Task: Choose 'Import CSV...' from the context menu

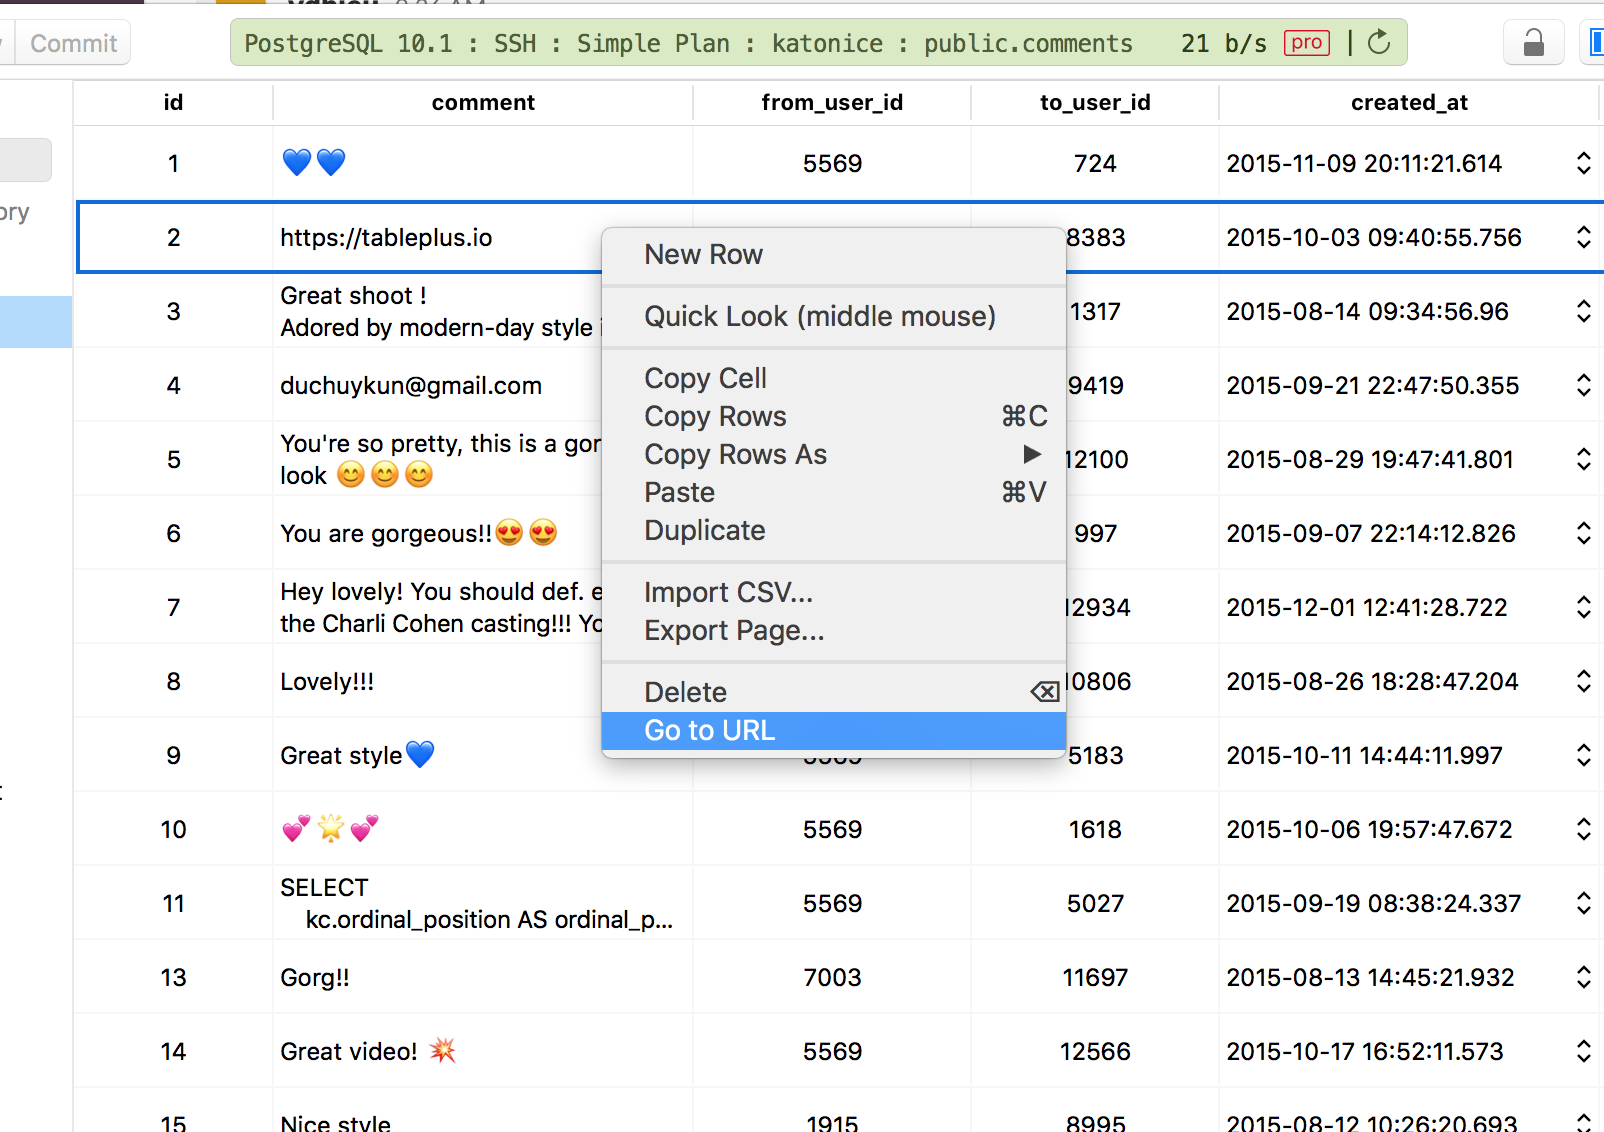Action: [729, 592]
